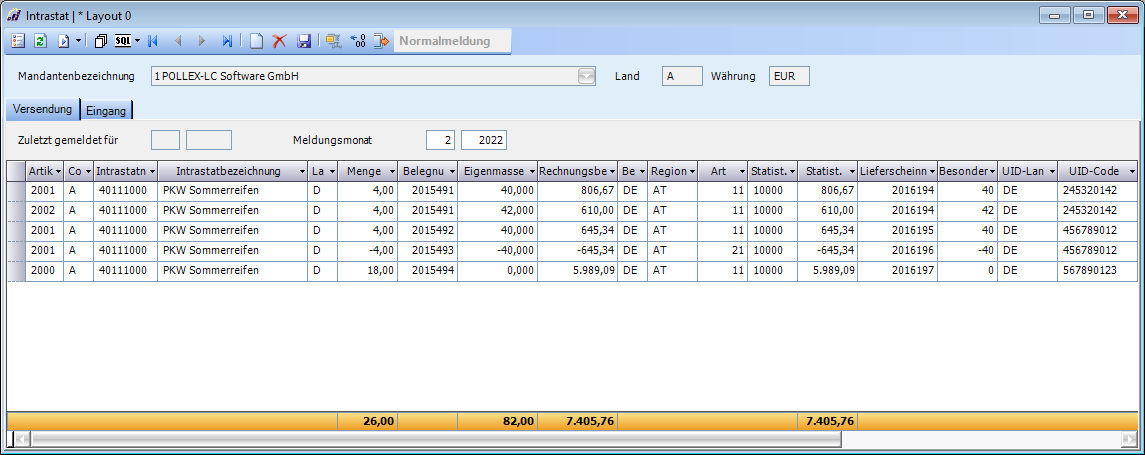Click the Meldungsmonat year field showing 2022
Screen dimensions: 1145x455
[484, 140]
